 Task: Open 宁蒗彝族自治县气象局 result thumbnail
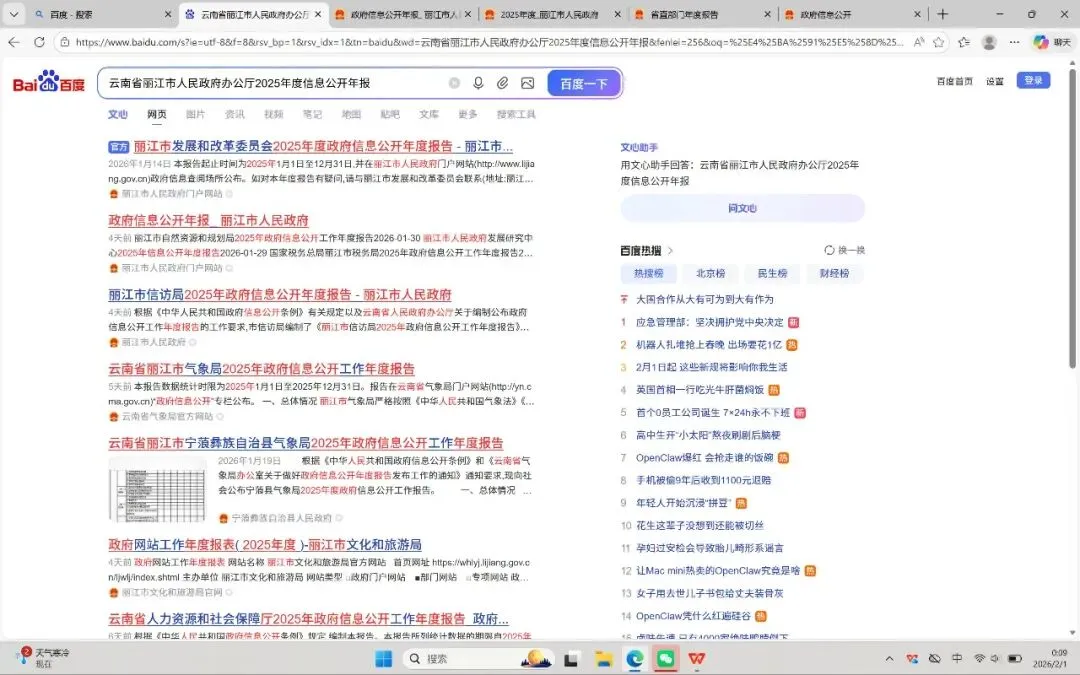point(157,489)
